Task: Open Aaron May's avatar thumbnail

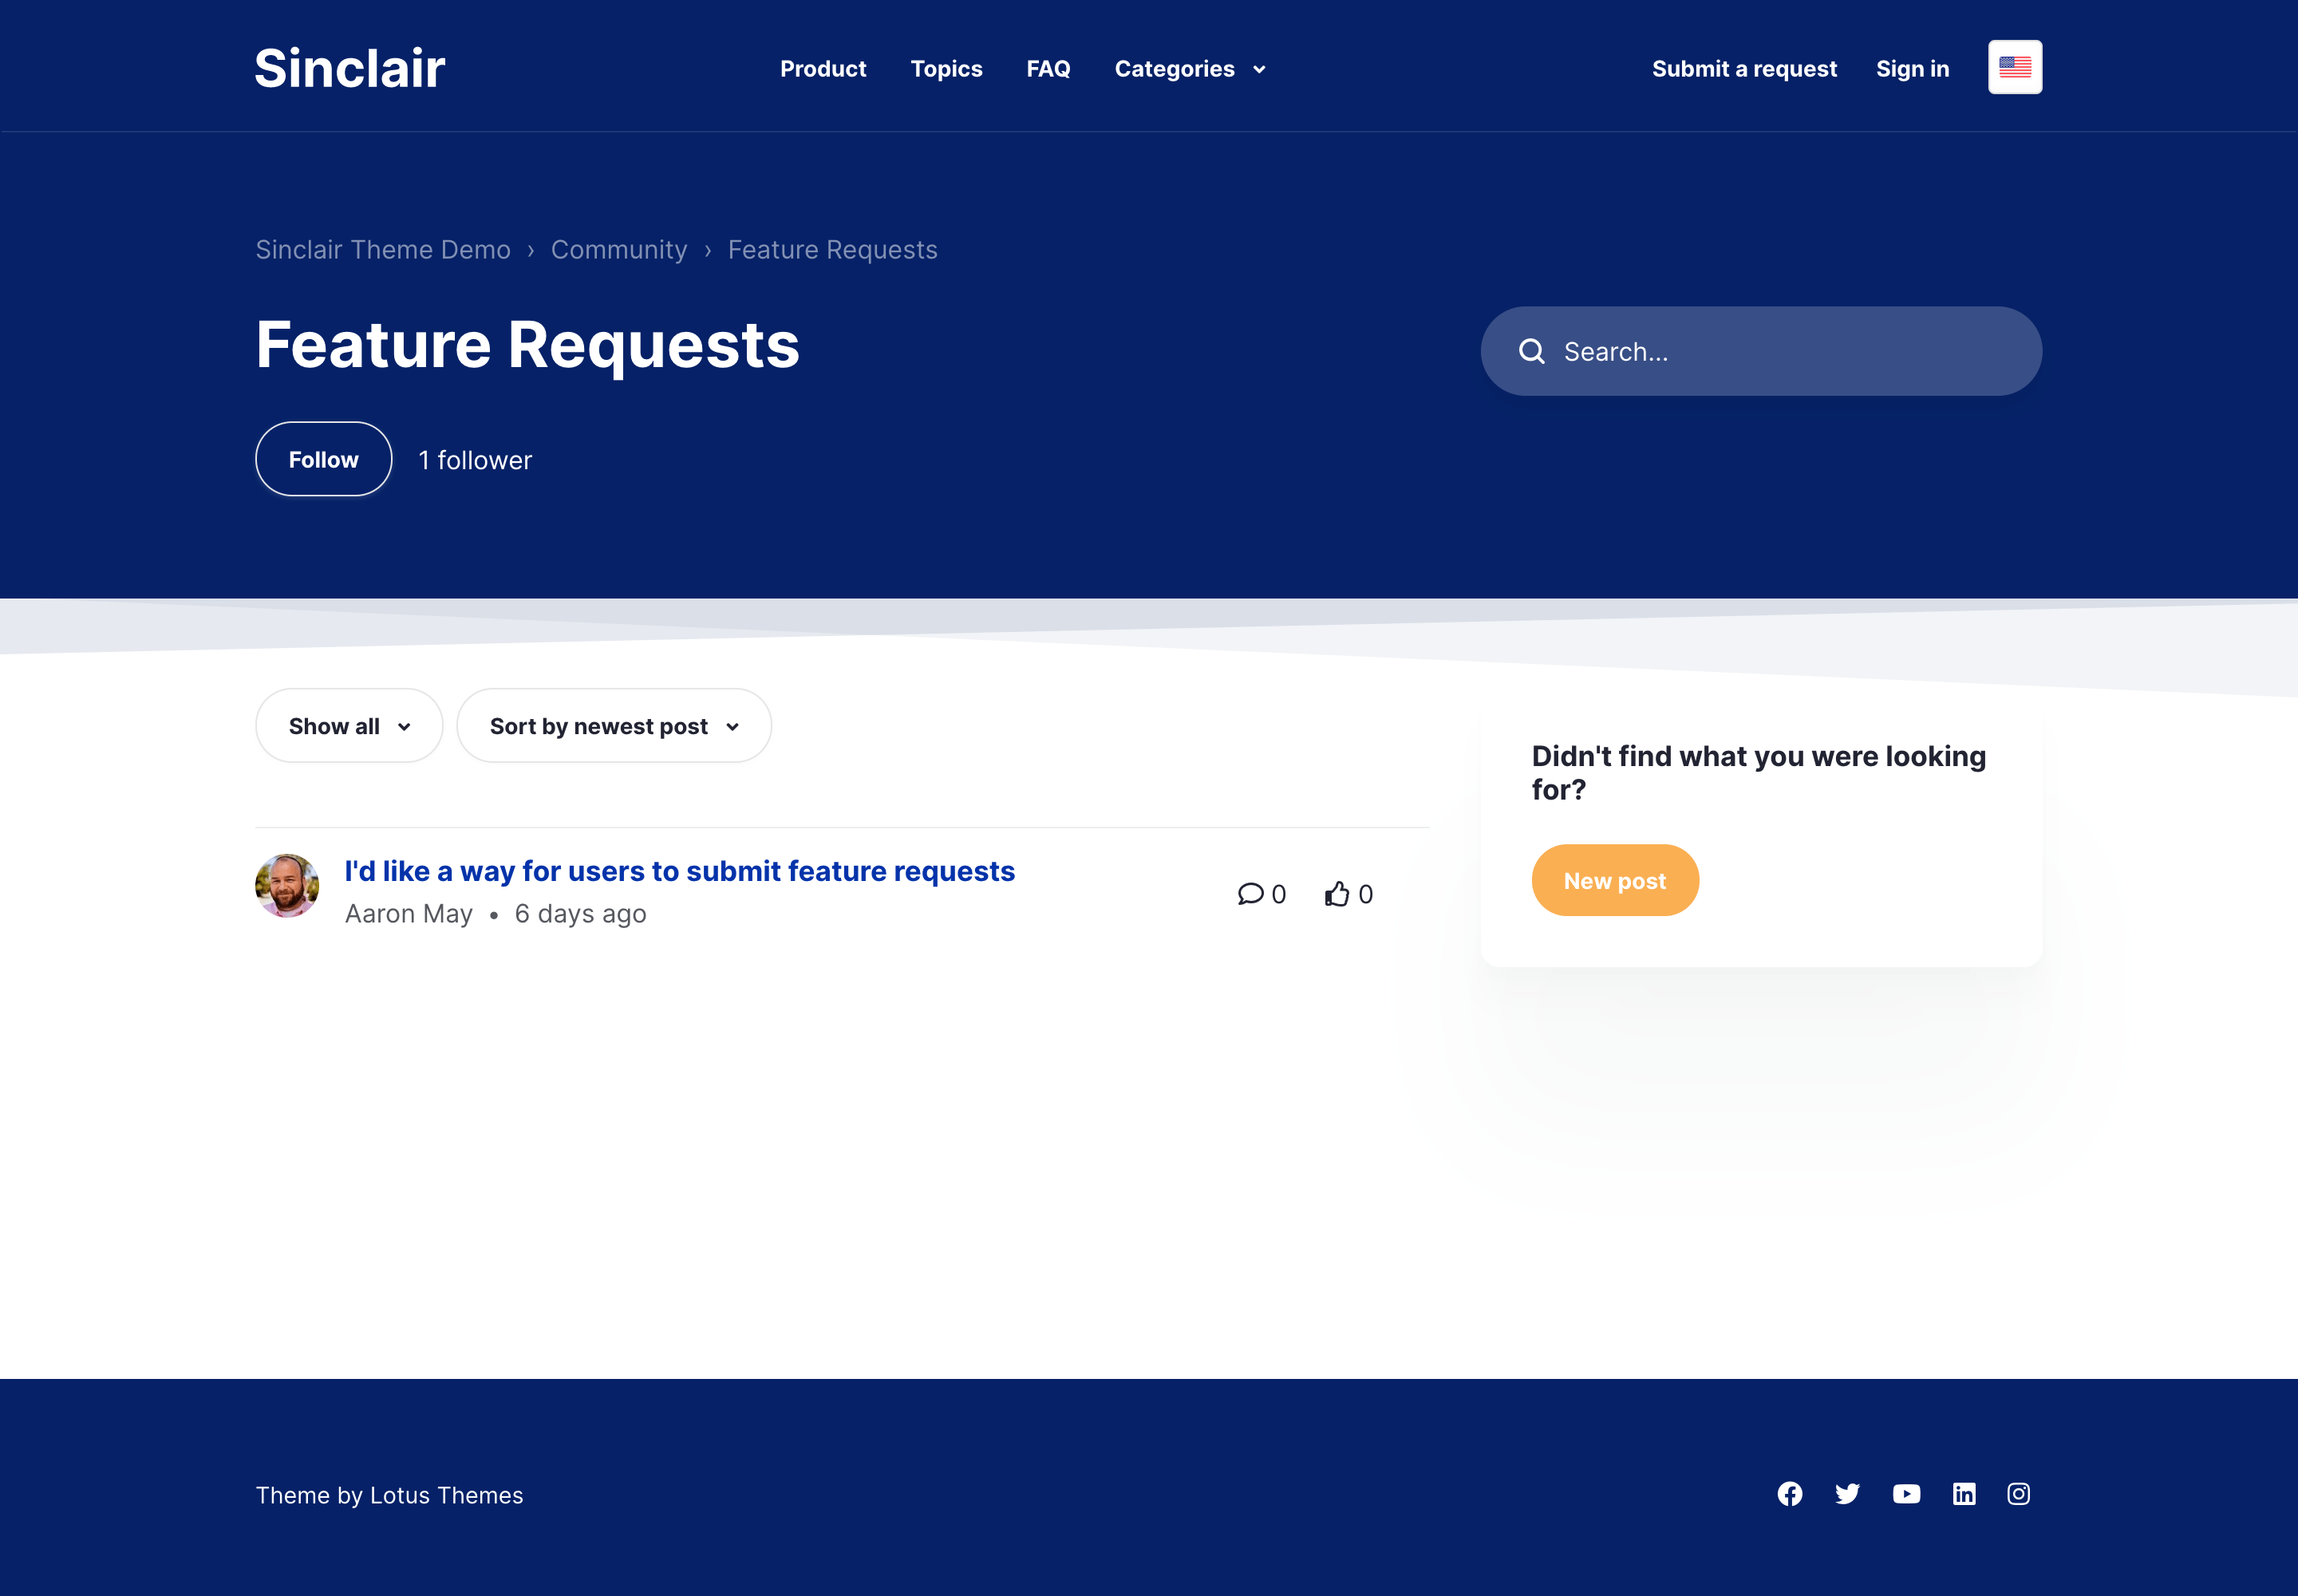Action: (x=287, y=885)
